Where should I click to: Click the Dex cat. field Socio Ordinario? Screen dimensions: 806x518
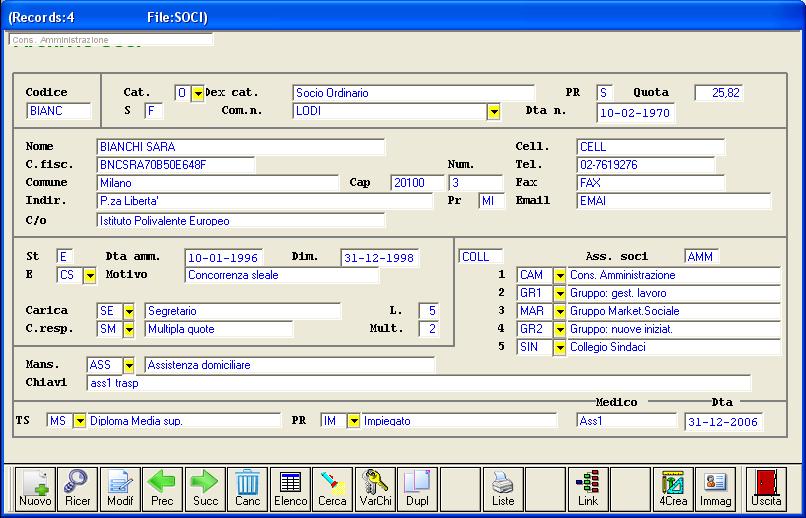pyautogui.click(x=414, y=93)
